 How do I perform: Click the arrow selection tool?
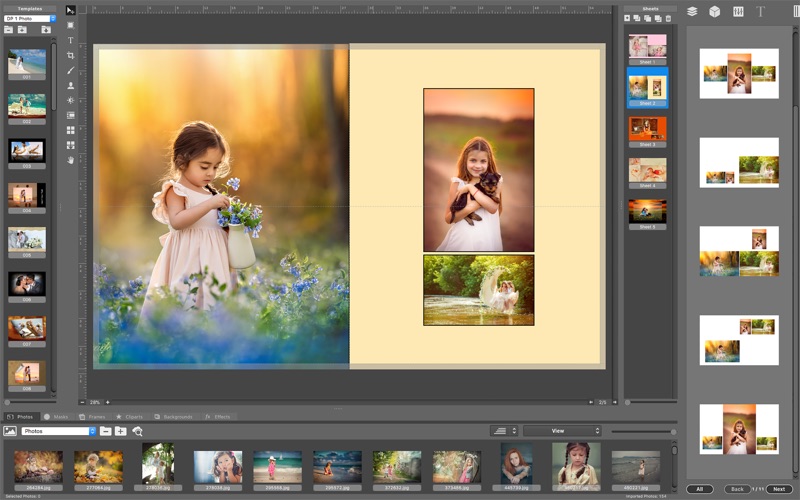click(70, 11)
